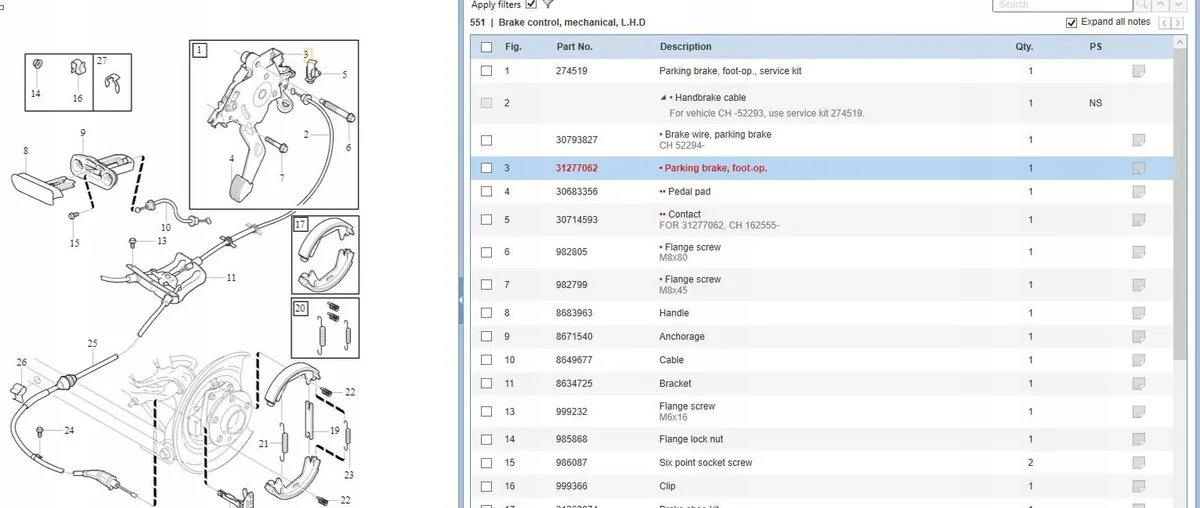Open note icon for Handle row
The height and width of the screenshot is (508, 1200).
1138,313
